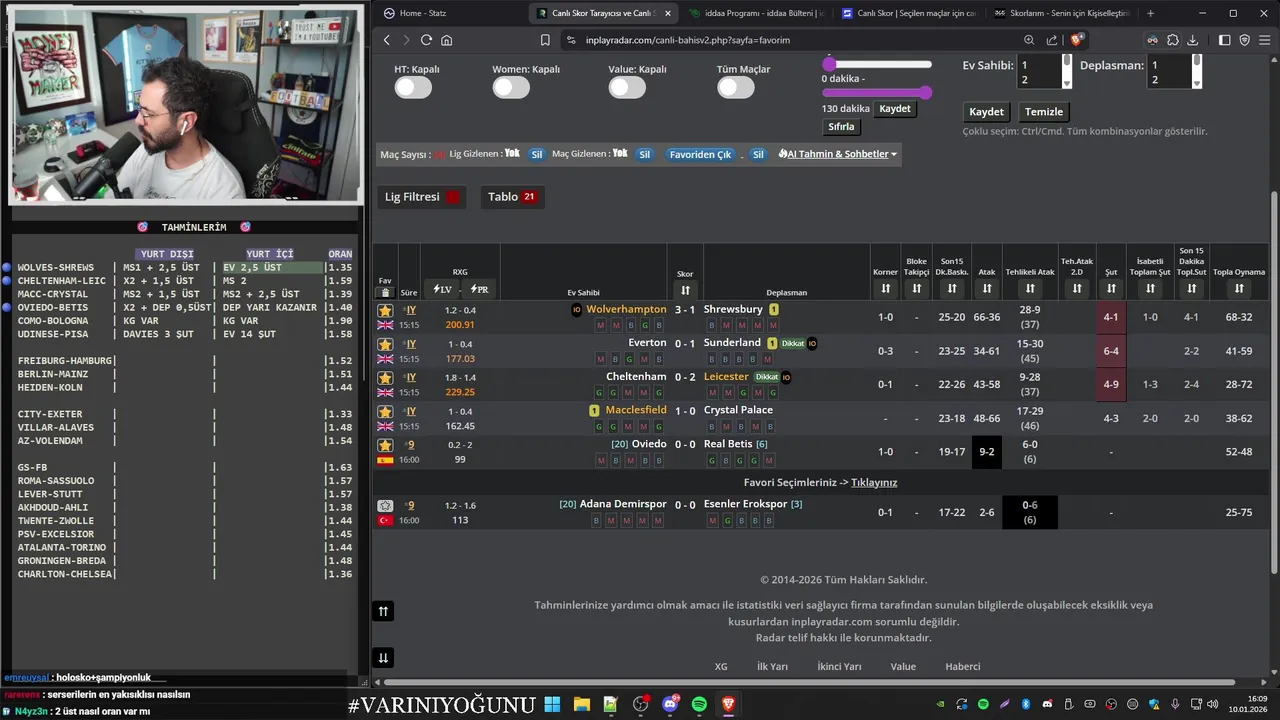Toggle the Value: Kapalı switch
The height and width of the screenshot is (720, 1280).
click(627, 87)
